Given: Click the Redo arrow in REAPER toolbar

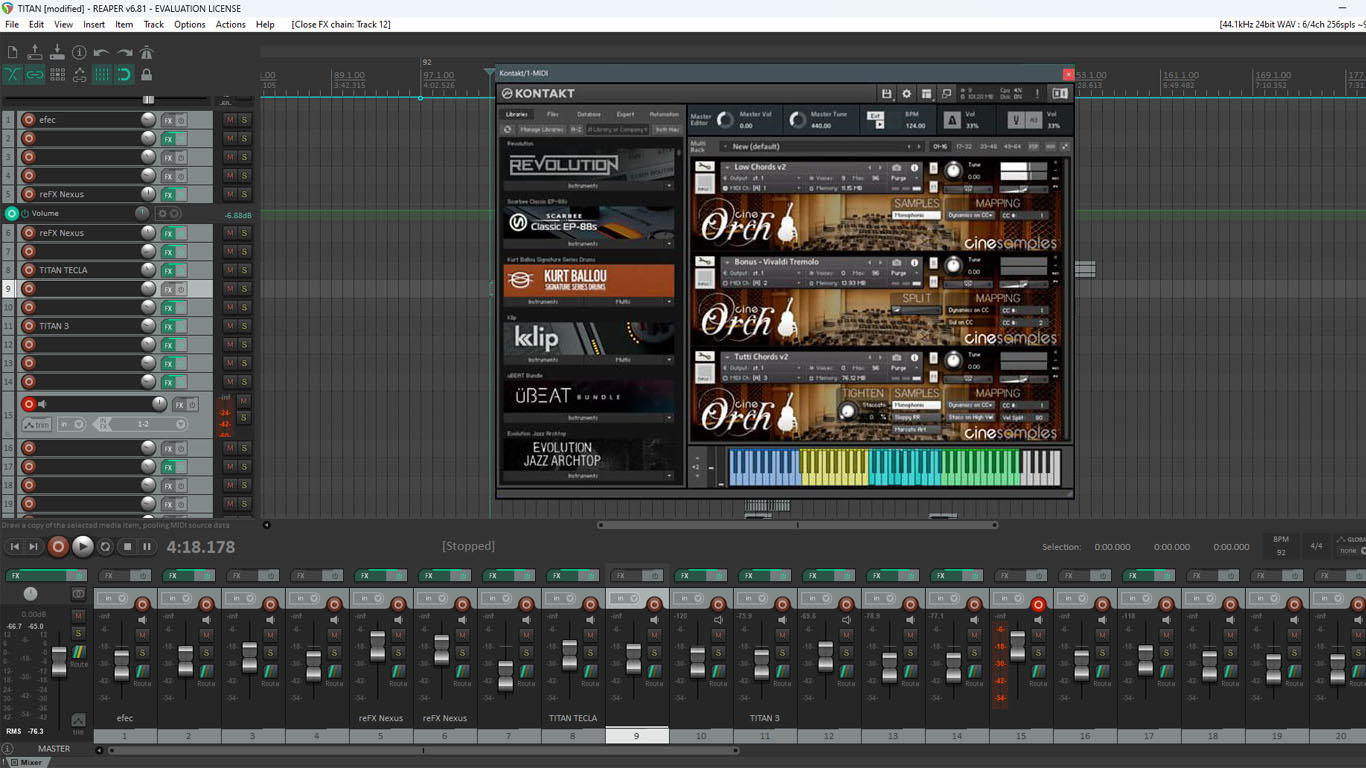Looking at the screenshot, I should click(124, 53).
